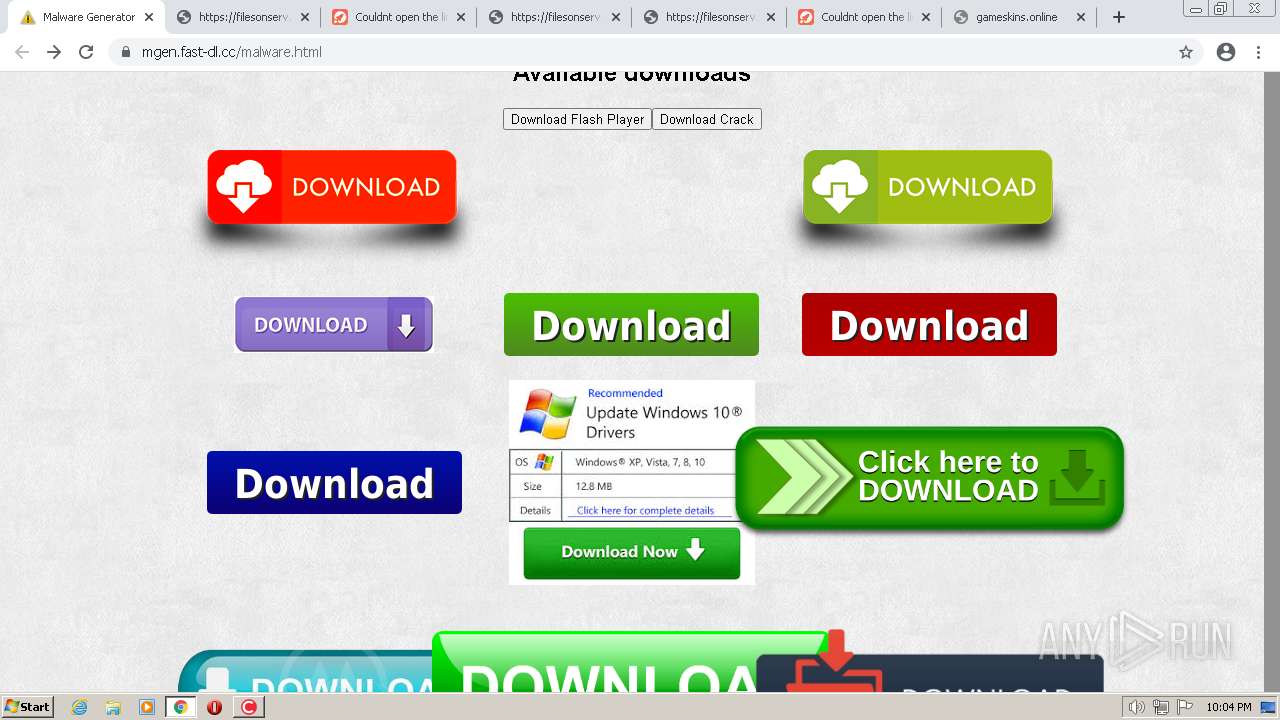Switch to the second filesonserv tab

pyautogui.click(x=555, y=17)
